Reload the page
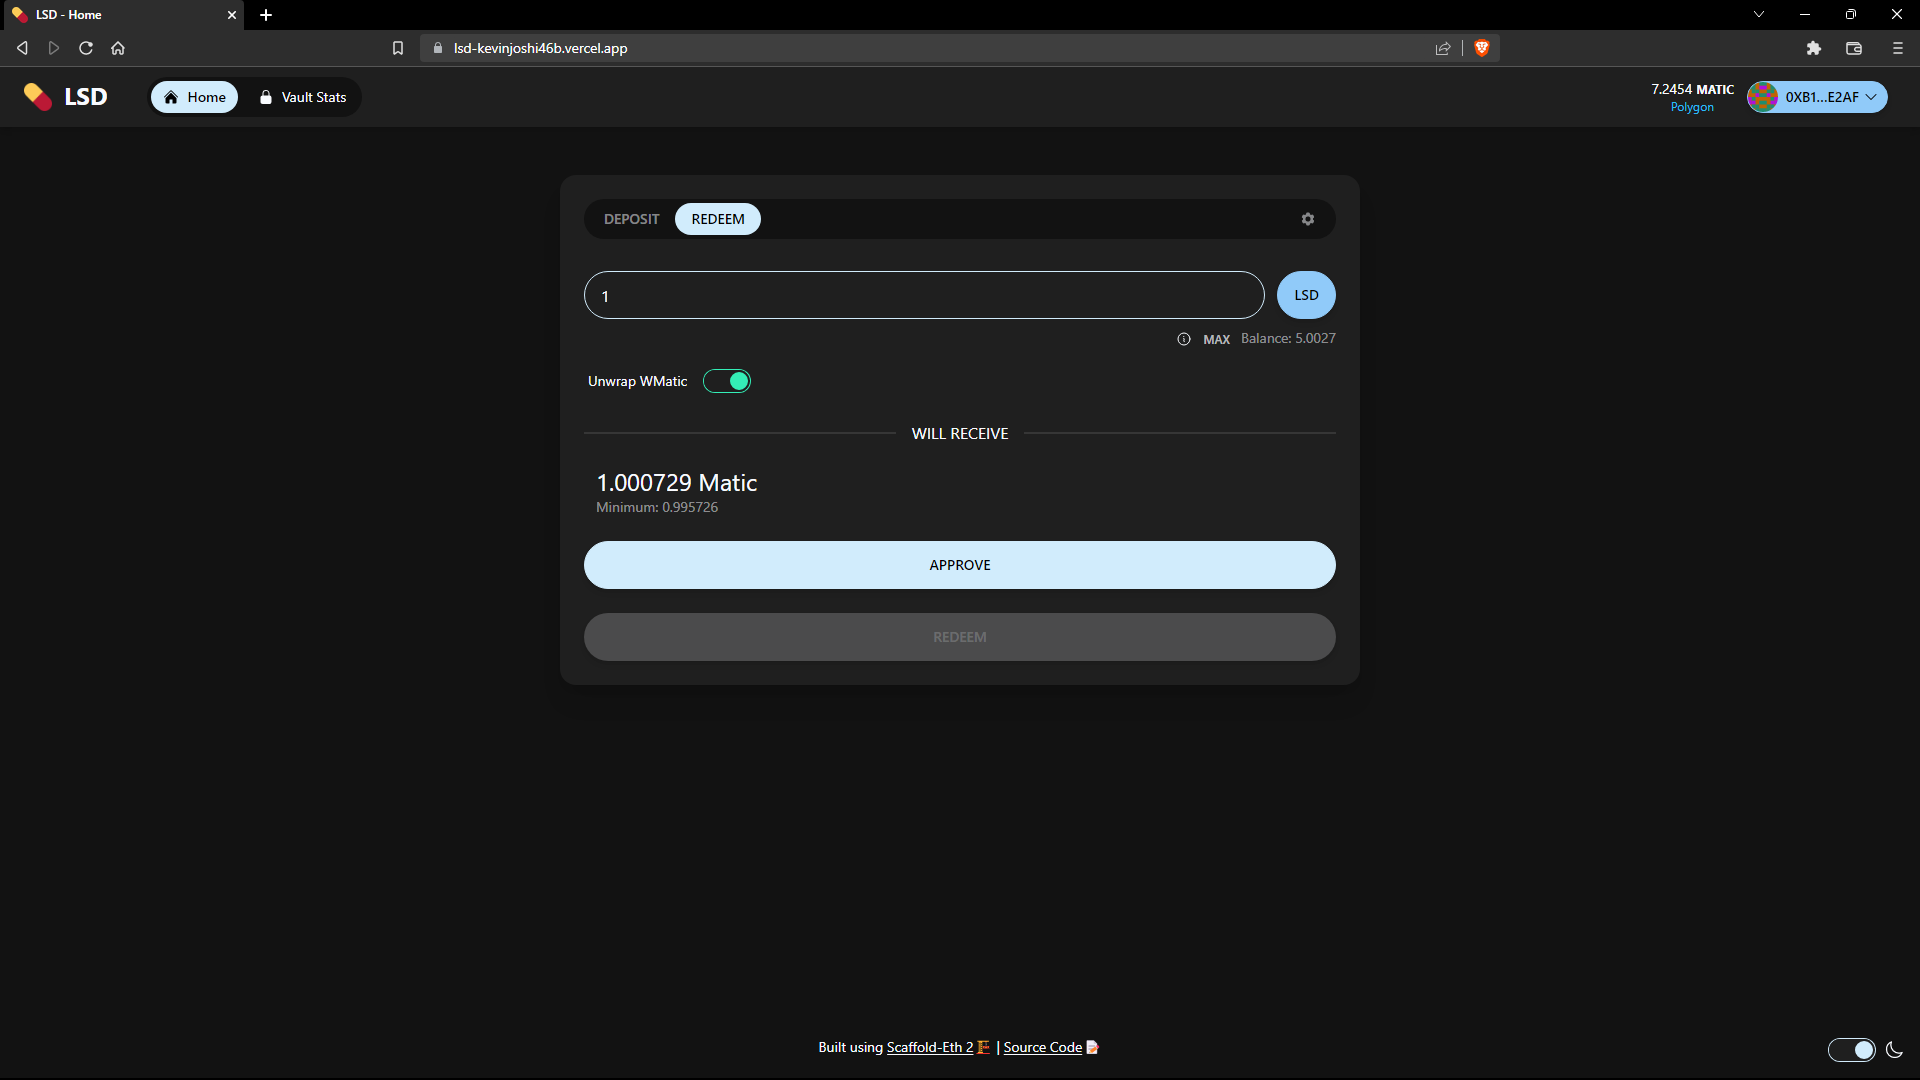1920x1080 pixels. coord(86,48)
